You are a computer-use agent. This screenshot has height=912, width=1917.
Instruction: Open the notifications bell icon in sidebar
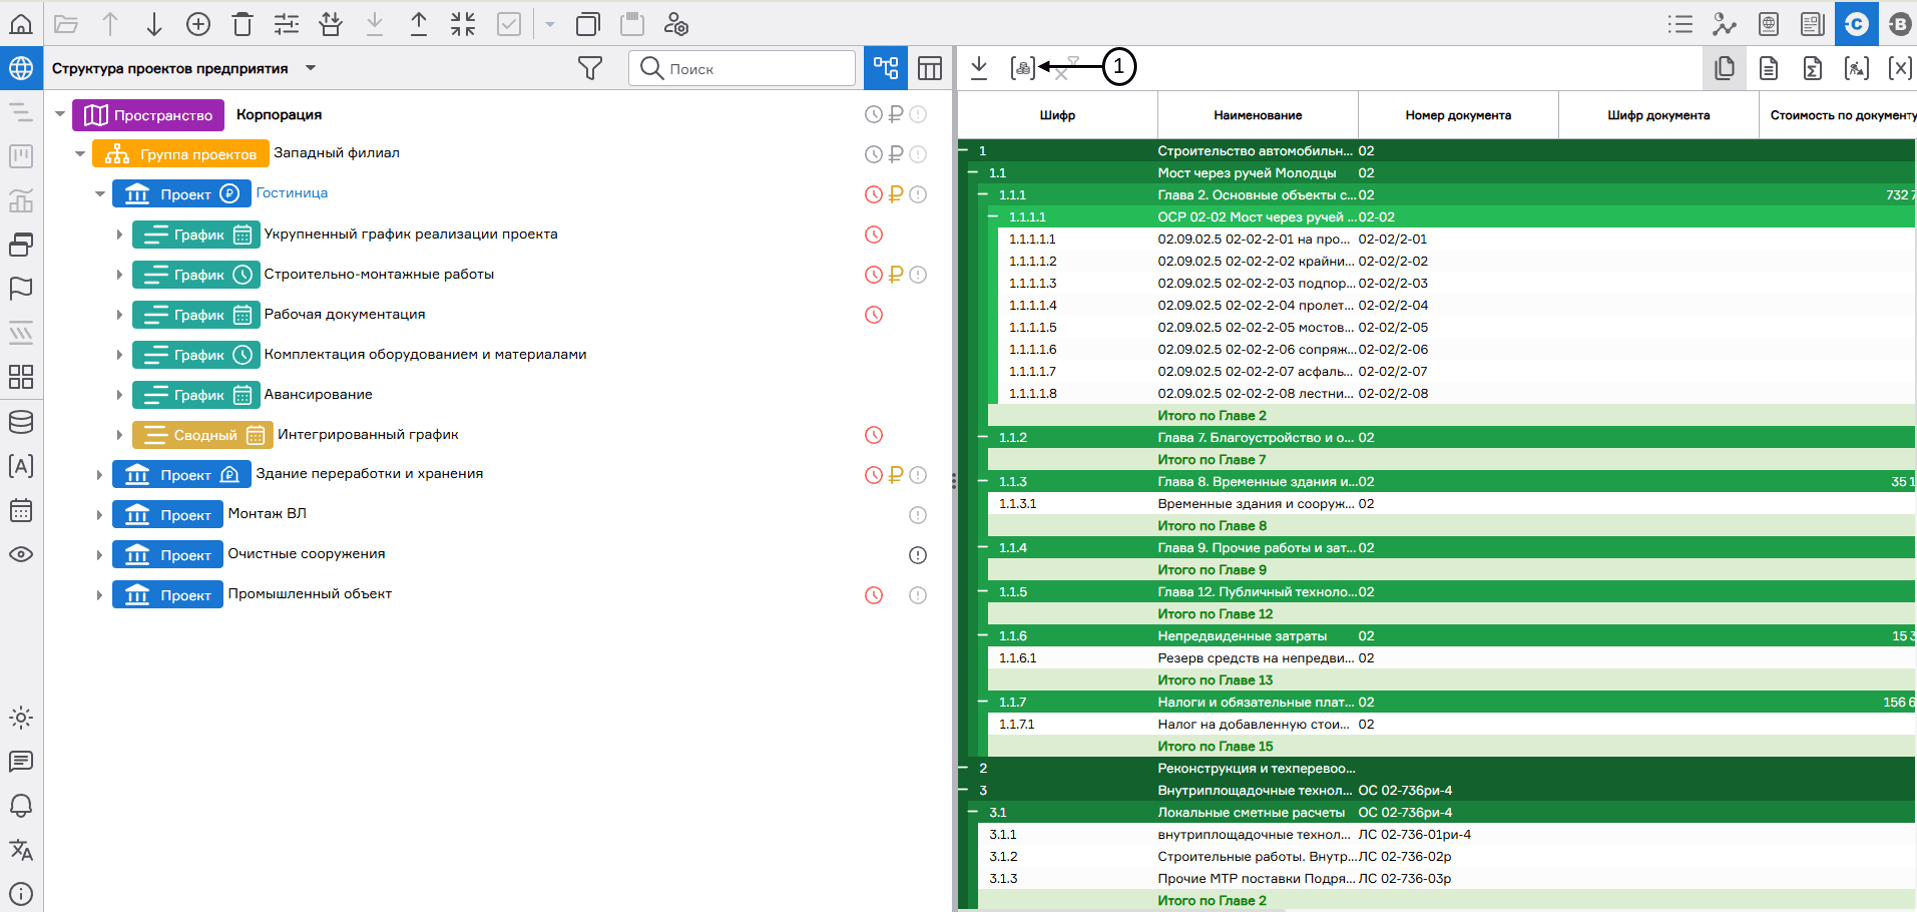pyautogui.click(x=21, y=806)
